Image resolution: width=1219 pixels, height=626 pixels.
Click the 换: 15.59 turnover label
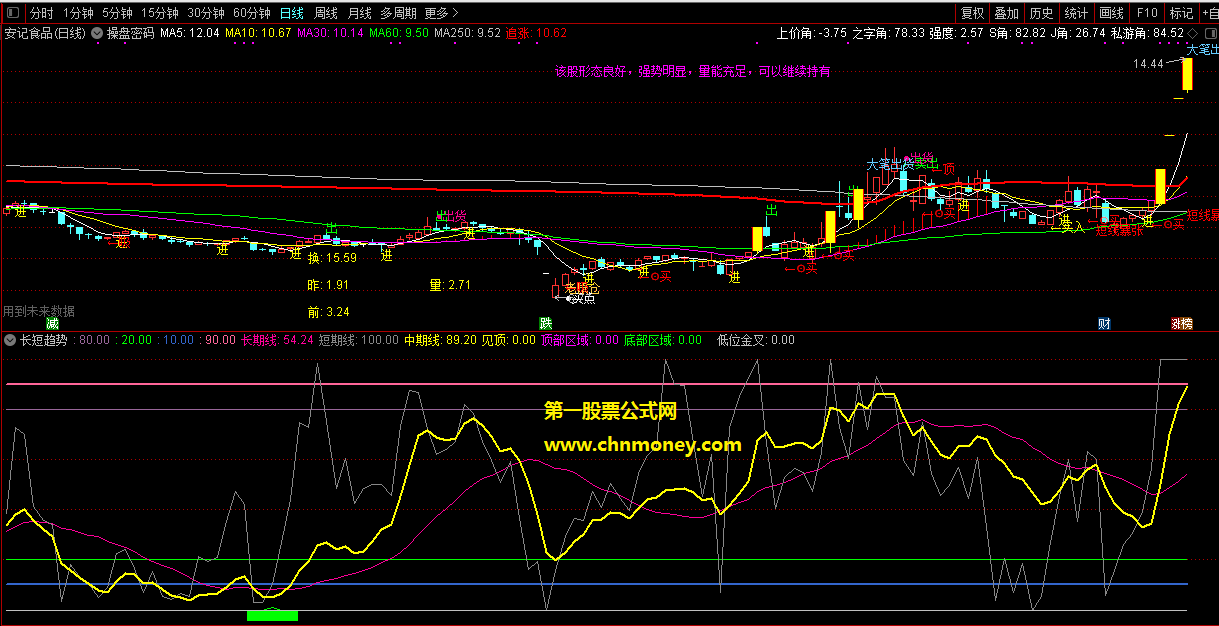tap(332, 258)
